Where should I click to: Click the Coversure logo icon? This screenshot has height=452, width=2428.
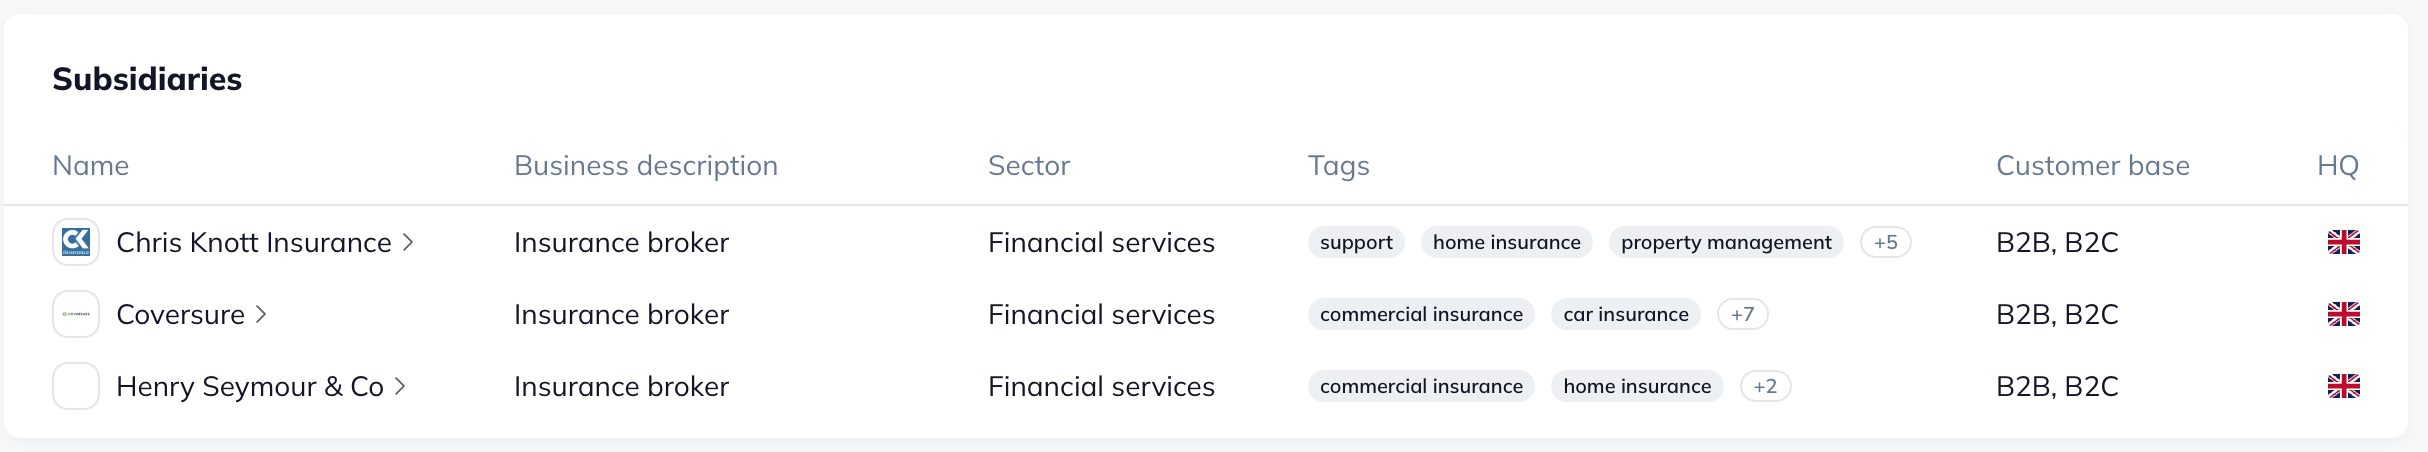[x=76, y=314]
